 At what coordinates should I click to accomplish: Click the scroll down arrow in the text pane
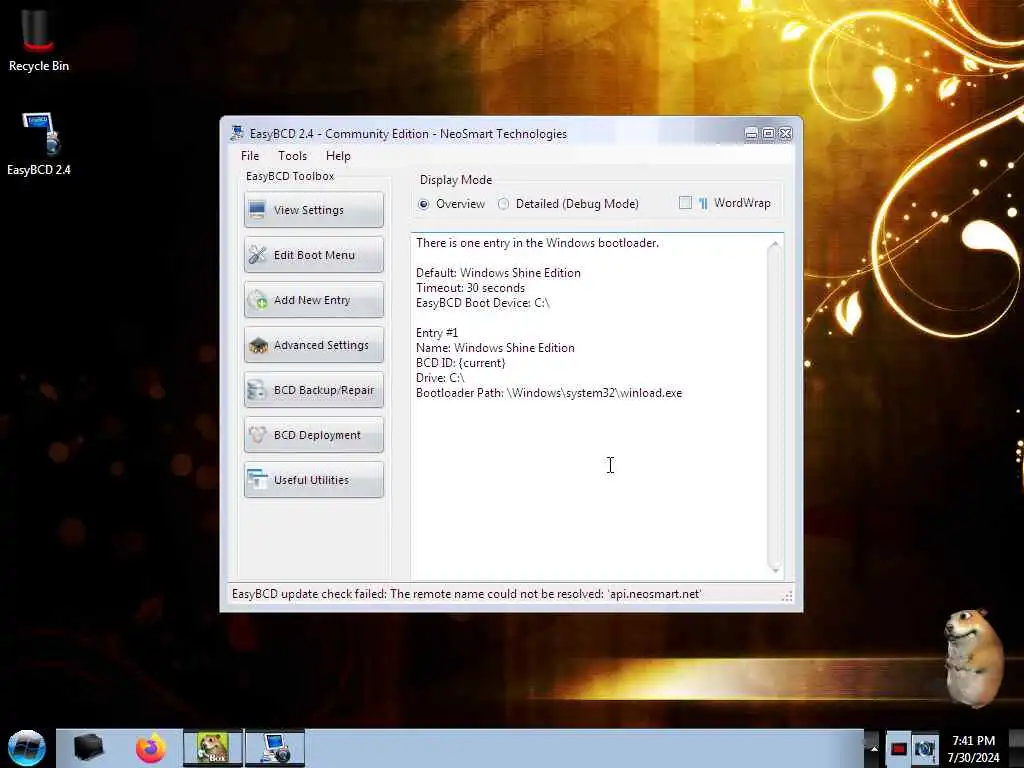(x=775, y=569)
